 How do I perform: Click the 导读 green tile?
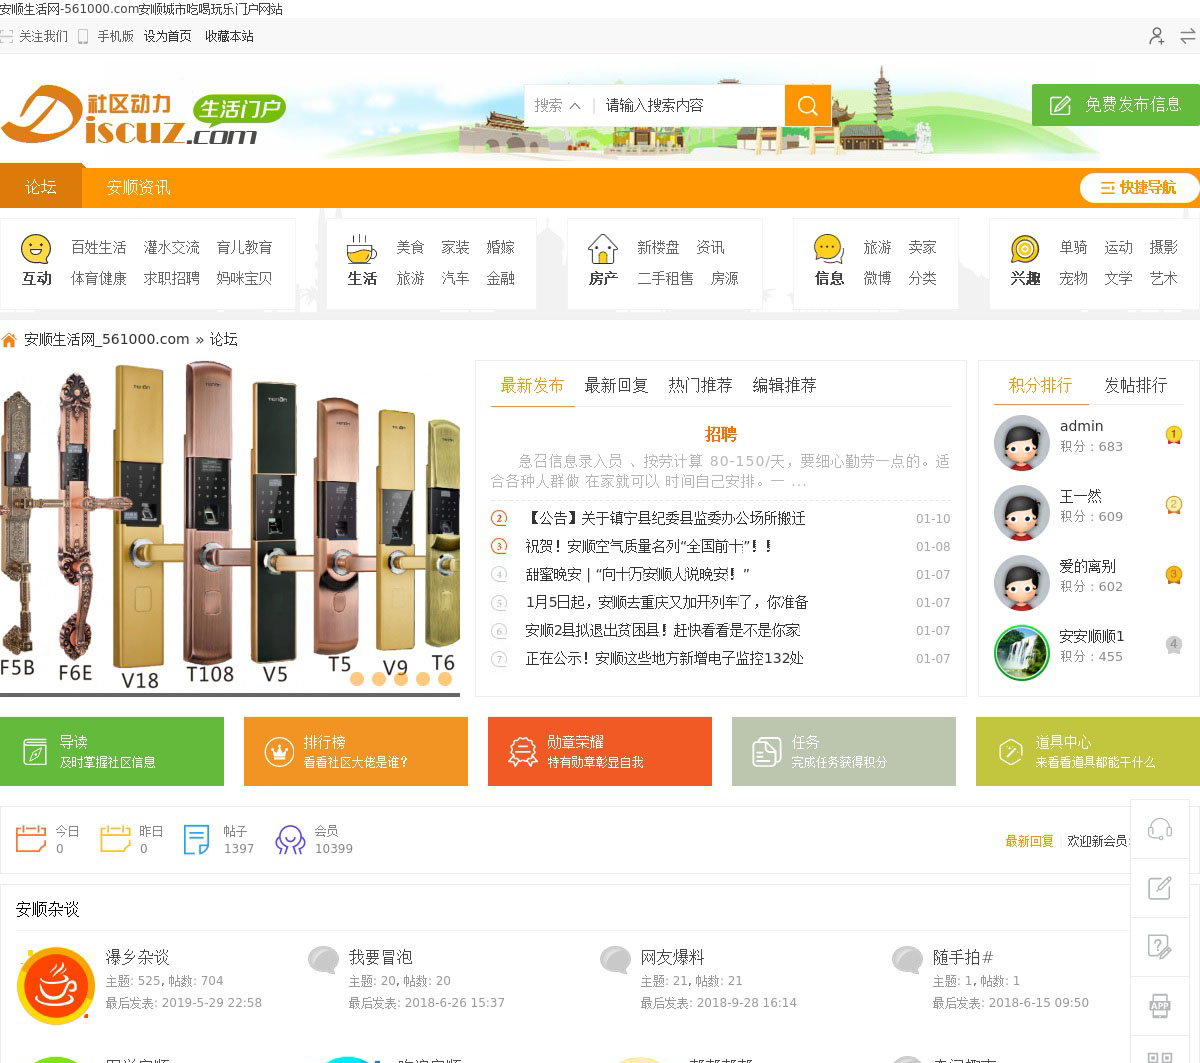tap(112, 751)
